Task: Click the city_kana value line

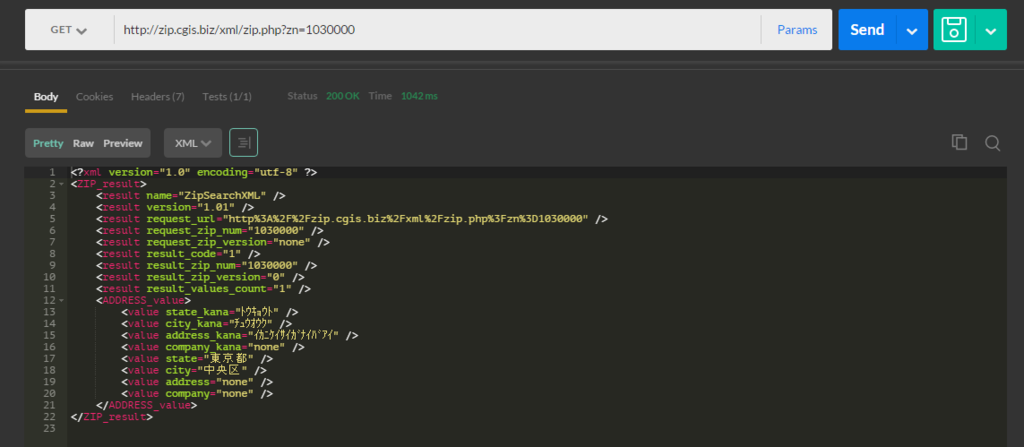Action: pos(206,323)
